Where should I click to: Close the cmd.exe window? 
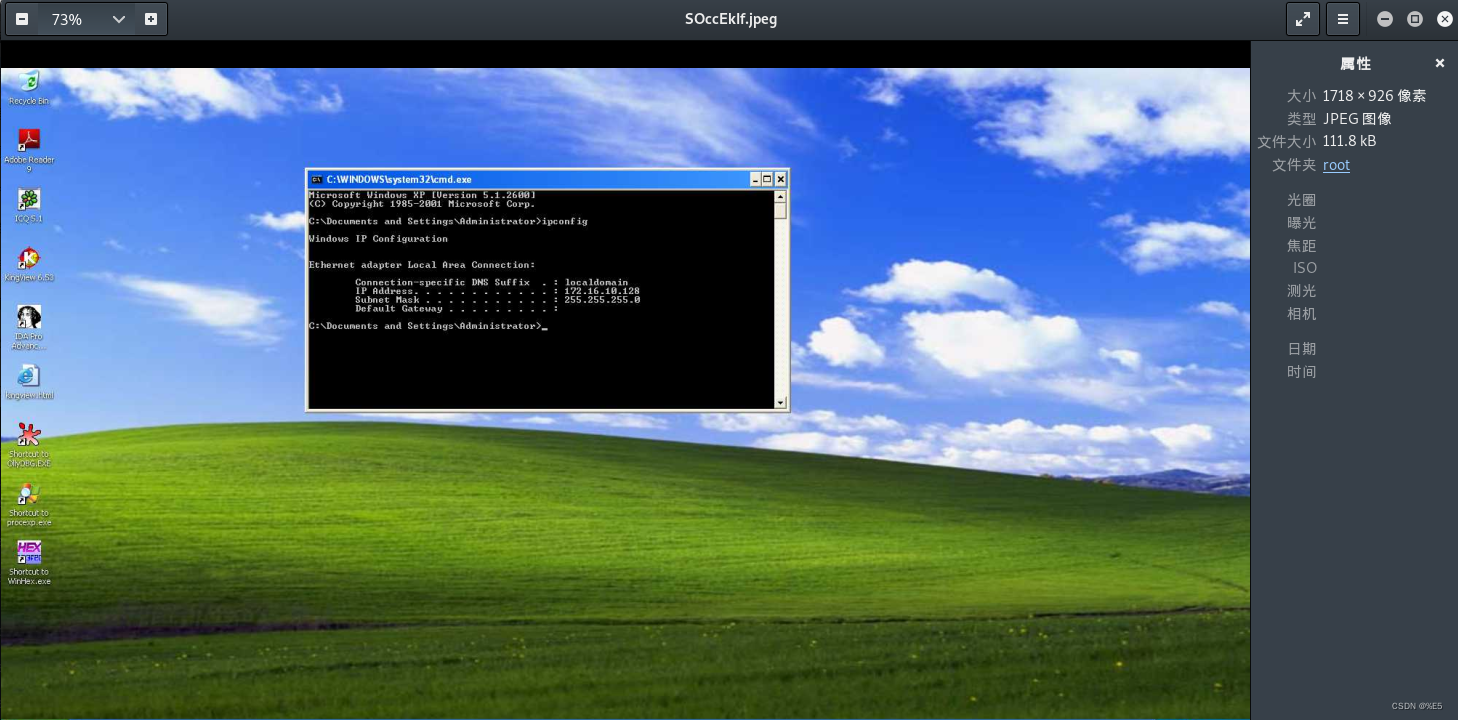[781, 179]
